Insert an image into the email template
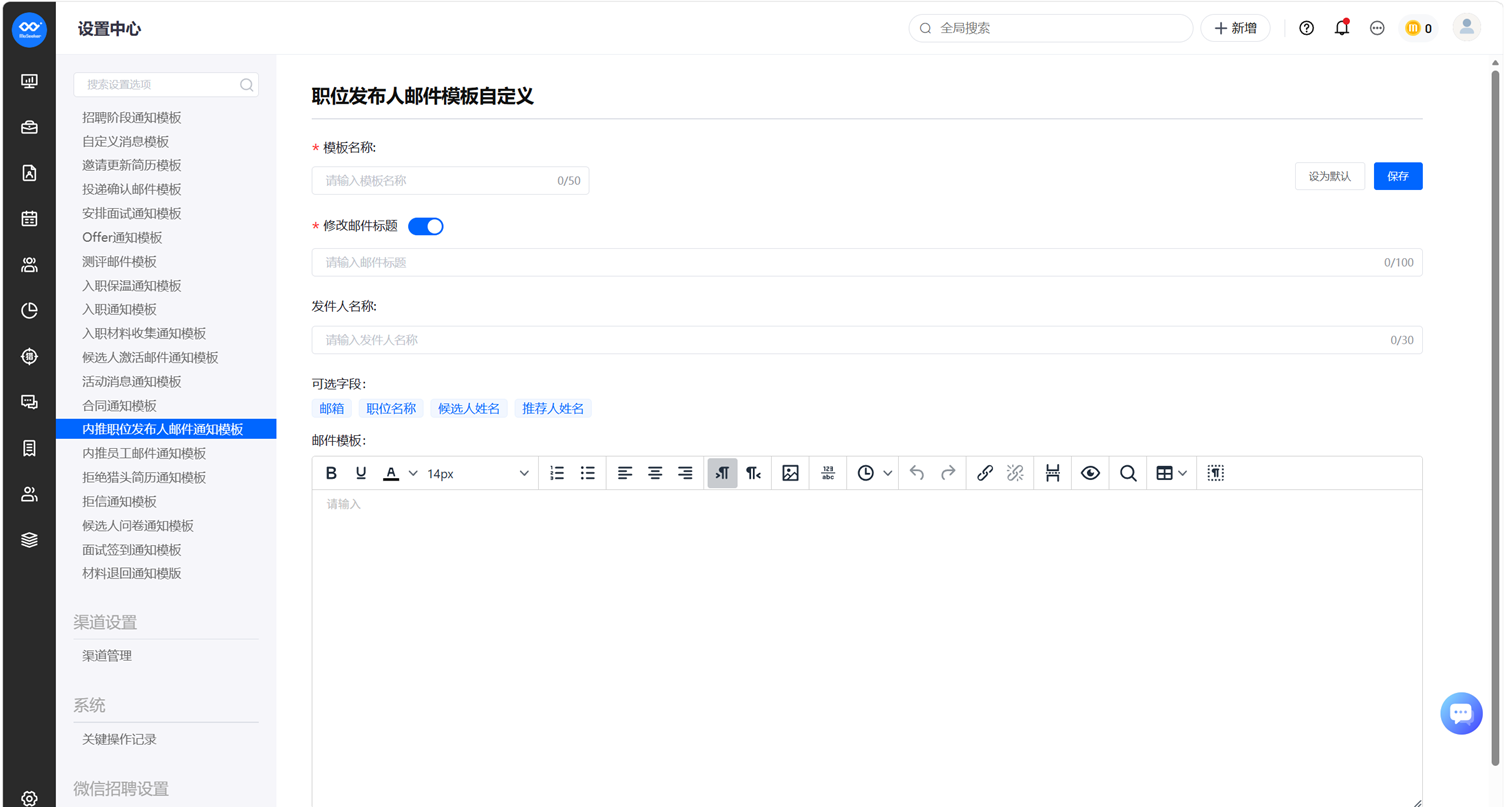Image resolution: width=1504 pixels, height=807 pixels. [790, 473]
